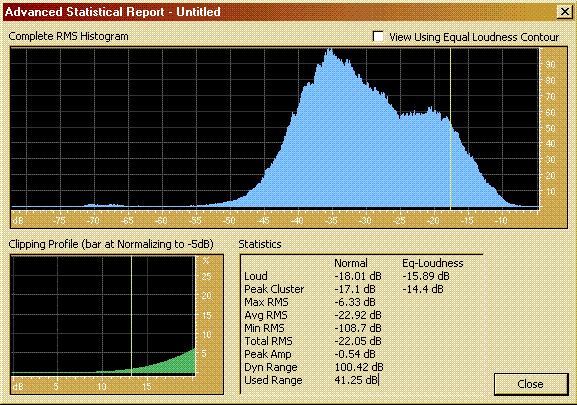The height and width of the screenshot is (405, 577).
Task: Click the green clipping profile curve
Action: (x=173, y=364)
